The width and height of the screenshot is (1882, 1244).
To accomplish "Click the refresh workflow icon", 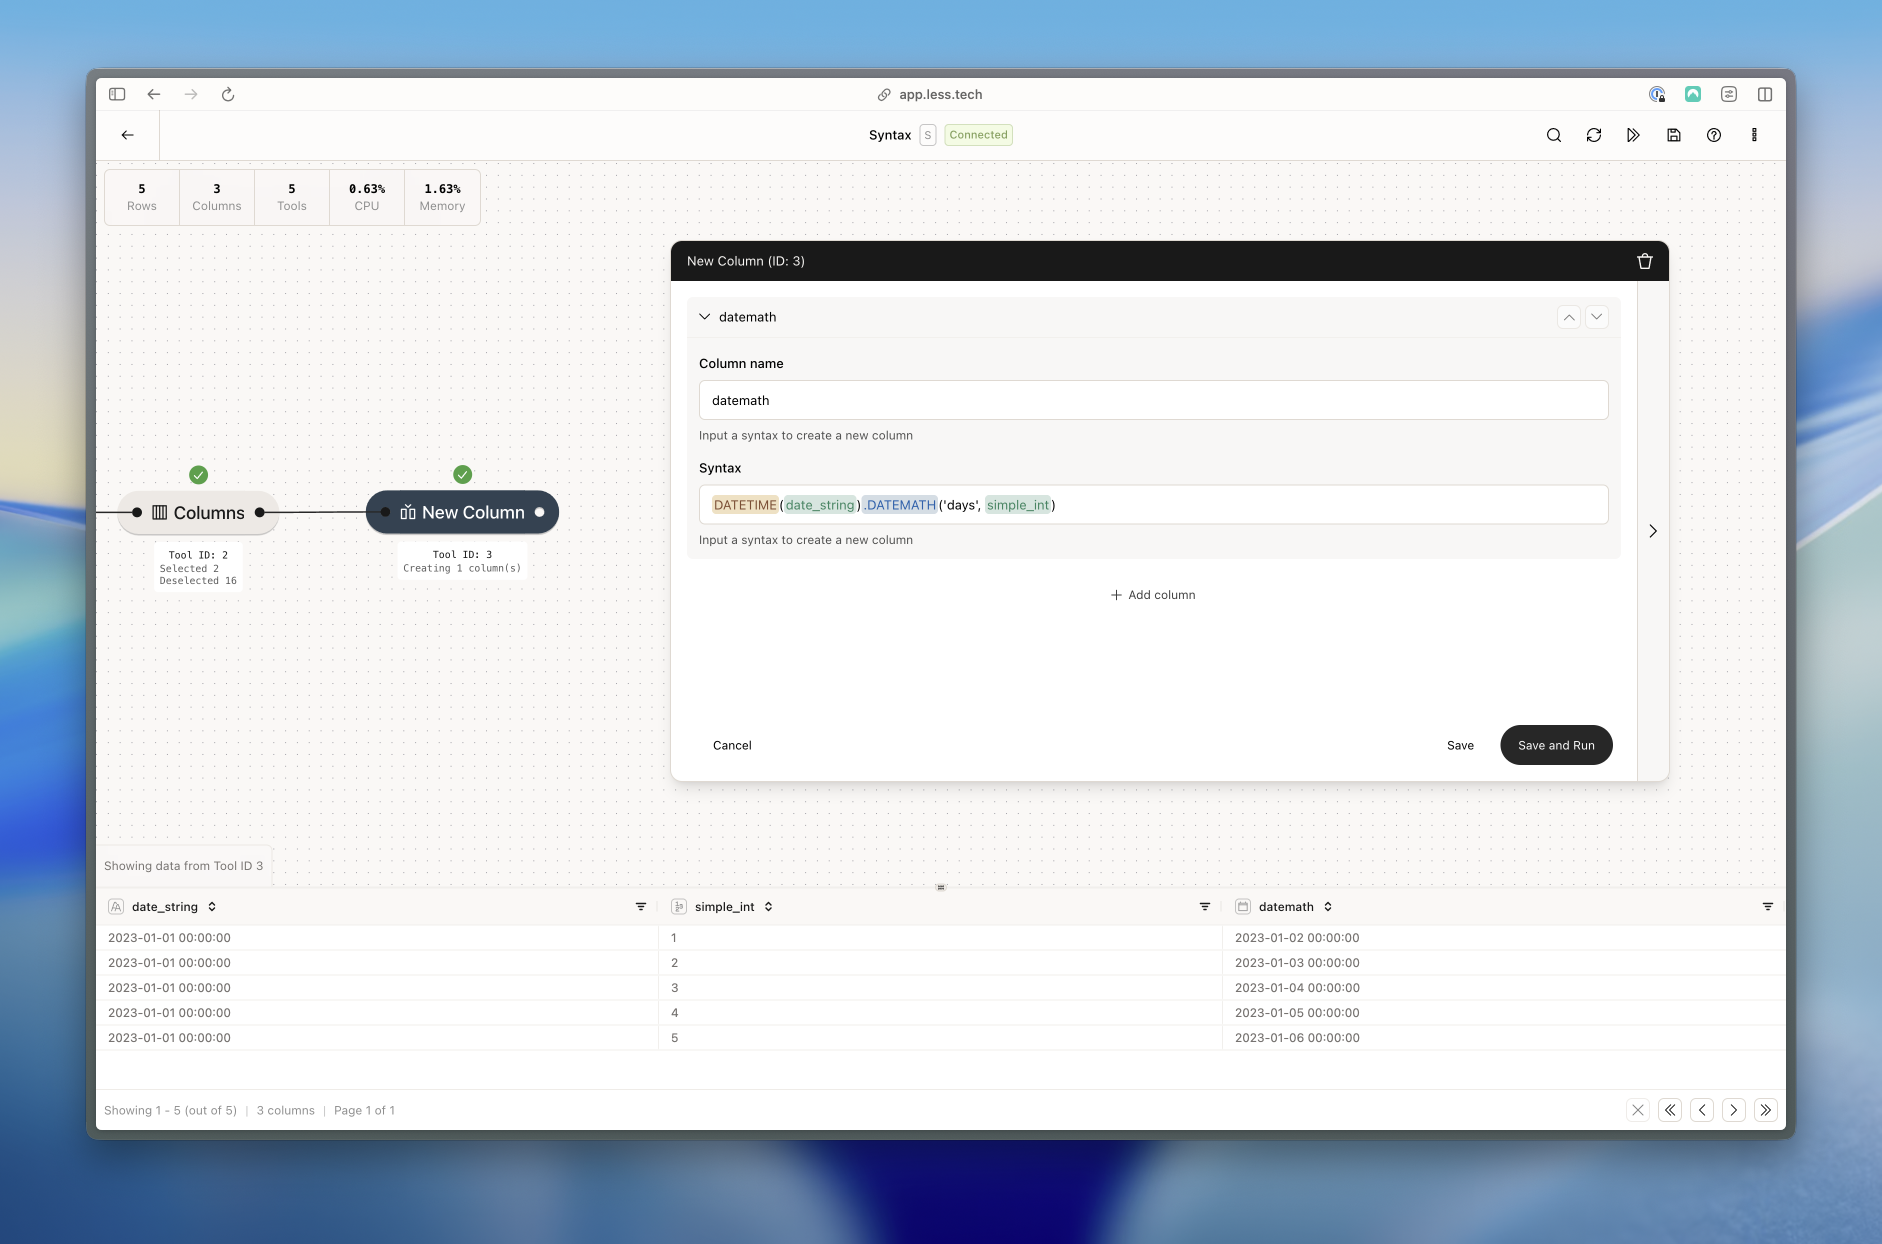I will [1594, 135].
